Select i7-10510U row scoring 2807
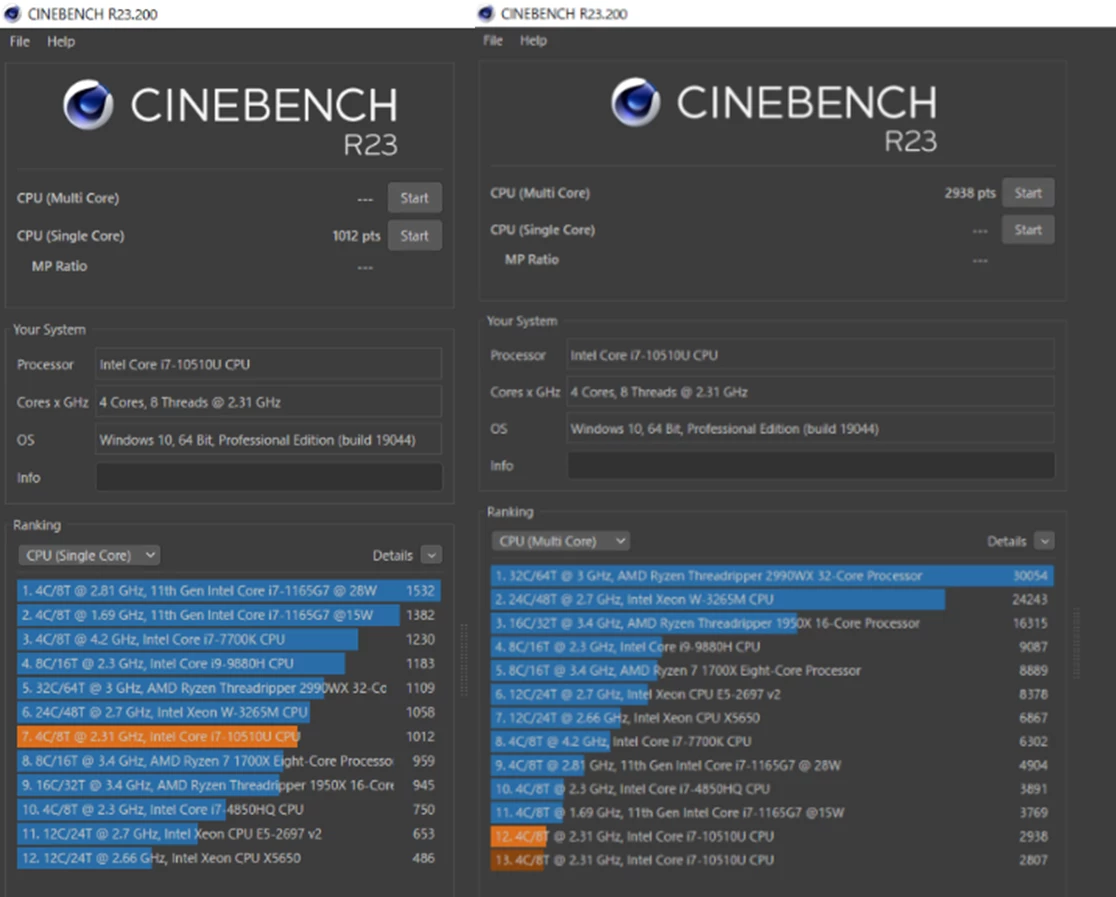The width and height of the screenshot is (1116, 897). [772, 860]
